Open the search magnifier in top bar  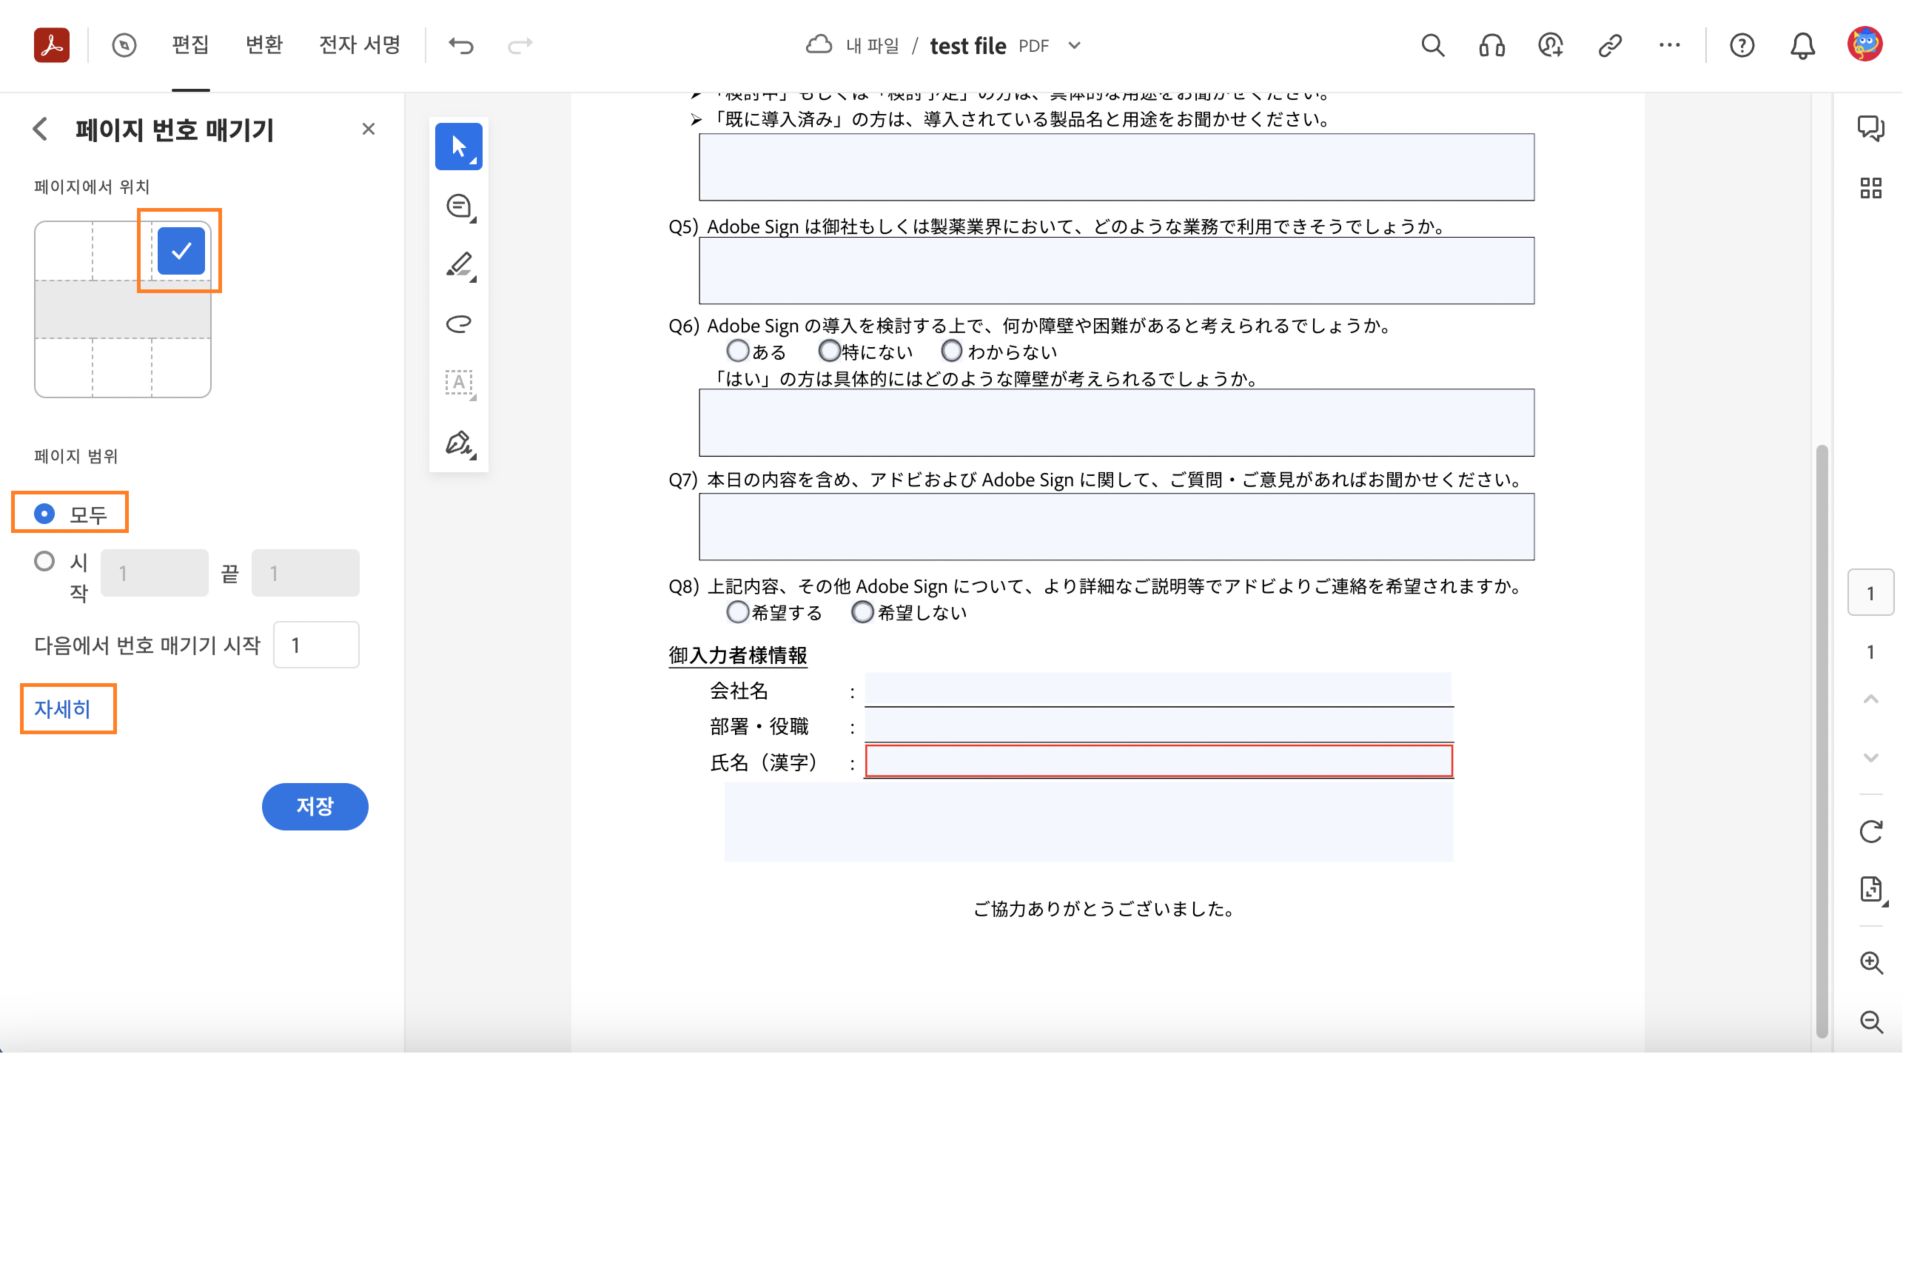coord(1433,45)
